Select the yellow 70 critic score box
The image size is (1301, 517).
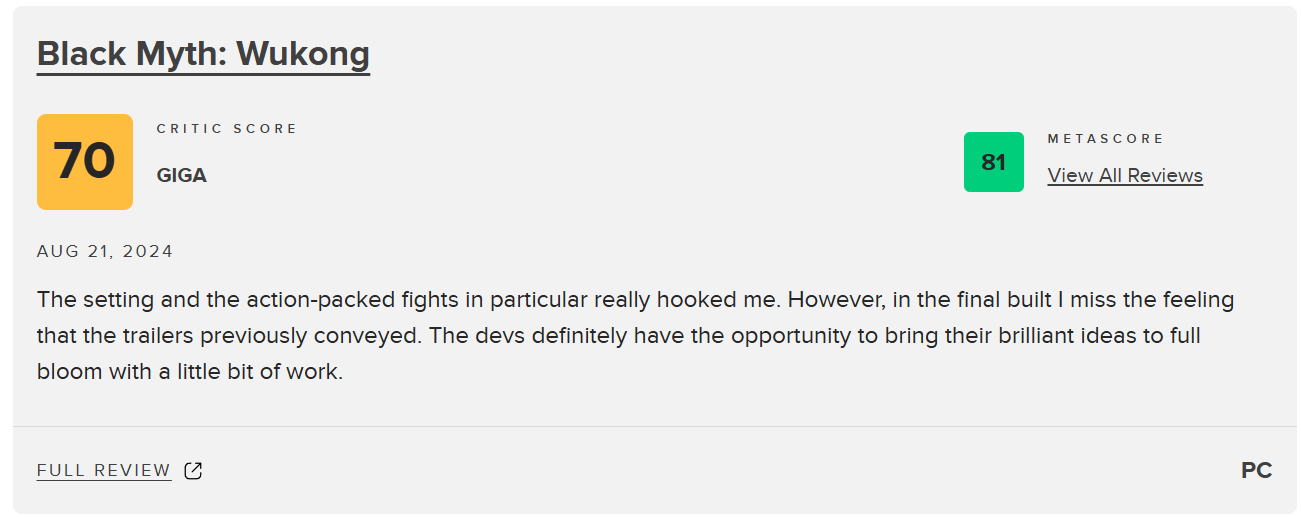click(x=85, y=162)
